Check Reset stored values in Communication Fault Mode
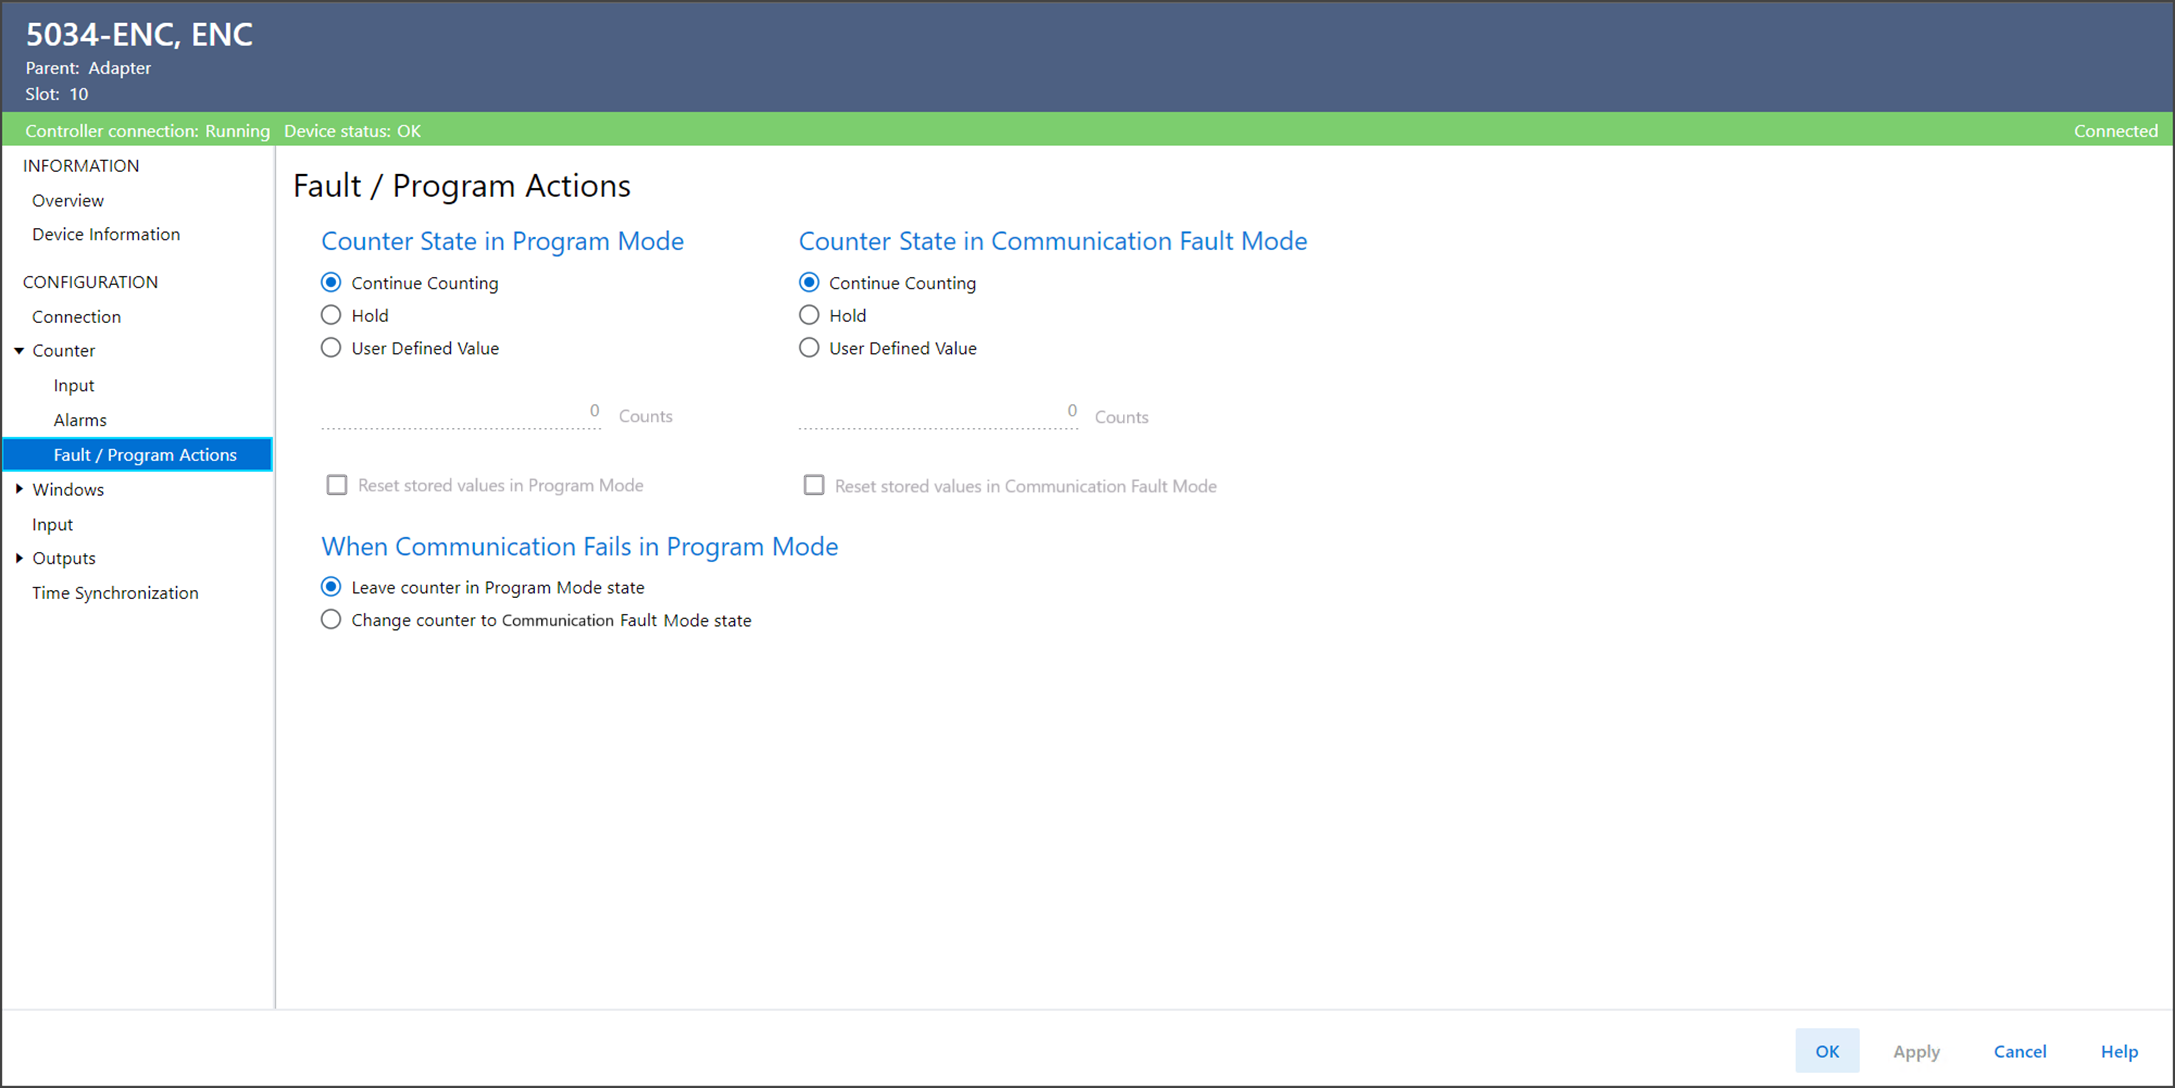The image size is (2175, 1088). 814,485
